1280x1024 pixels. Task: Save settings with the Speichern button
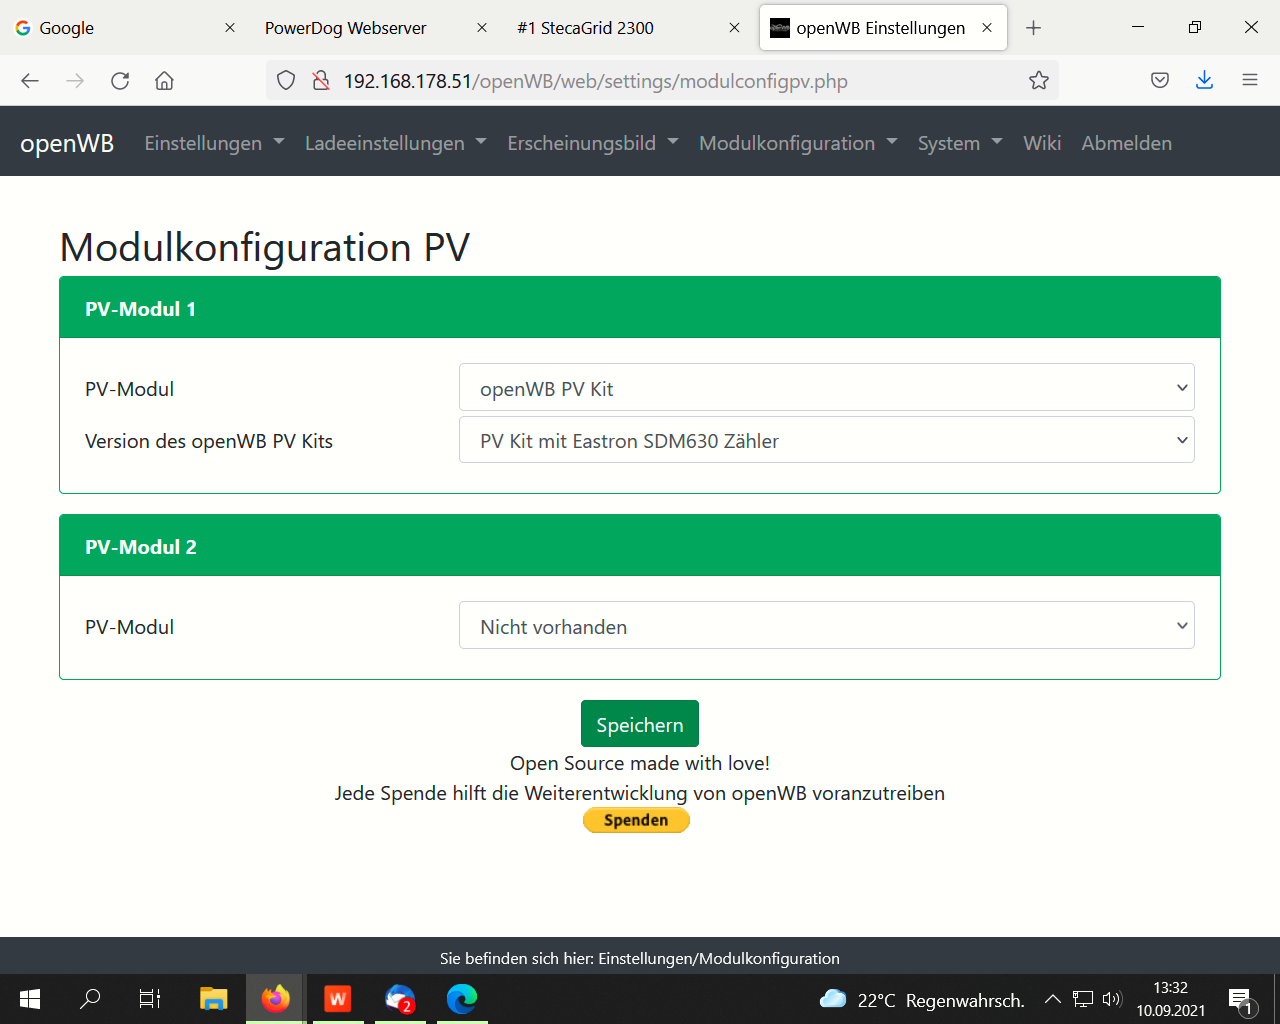pos(640,724)
